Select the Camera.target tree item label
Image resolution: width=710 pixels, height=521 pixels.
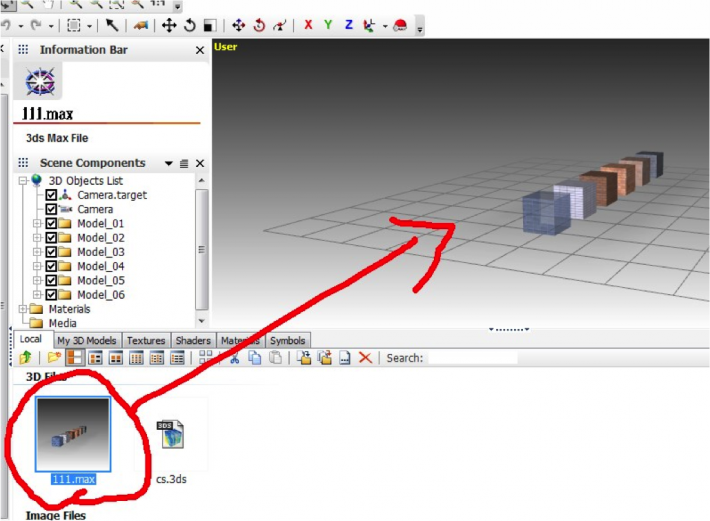tap(112, 195)
